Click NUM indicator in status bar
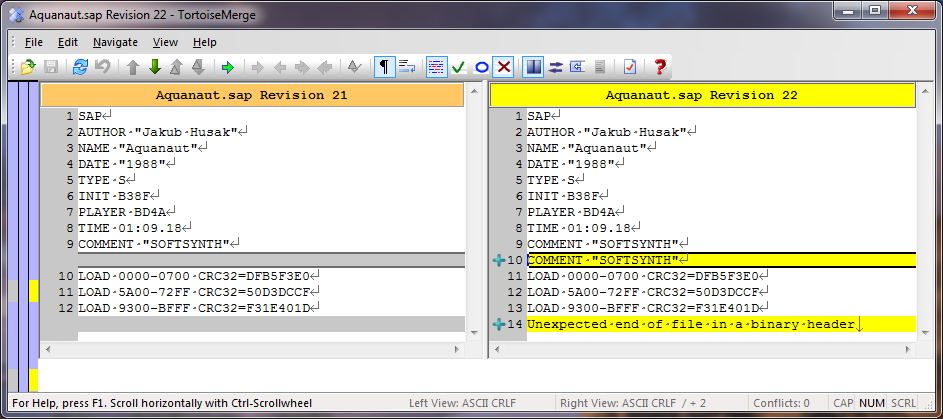The width and height of the screenshot is (943, 419). tap(871, 403)
